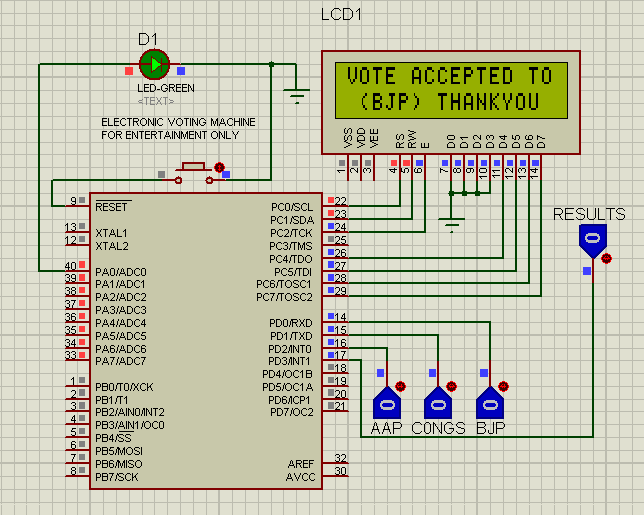Click the LED-GREEN value text
This screenshot has height=516, width=644.
[x=166, y=88]
